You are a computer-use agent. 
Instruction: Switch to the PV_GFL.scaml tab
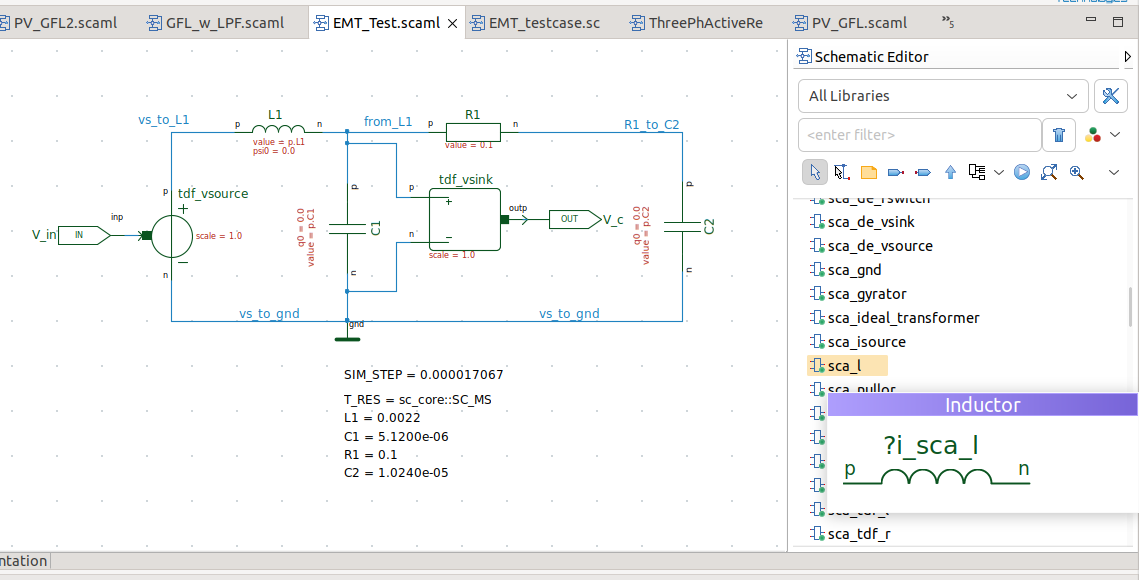pos(850,23)
